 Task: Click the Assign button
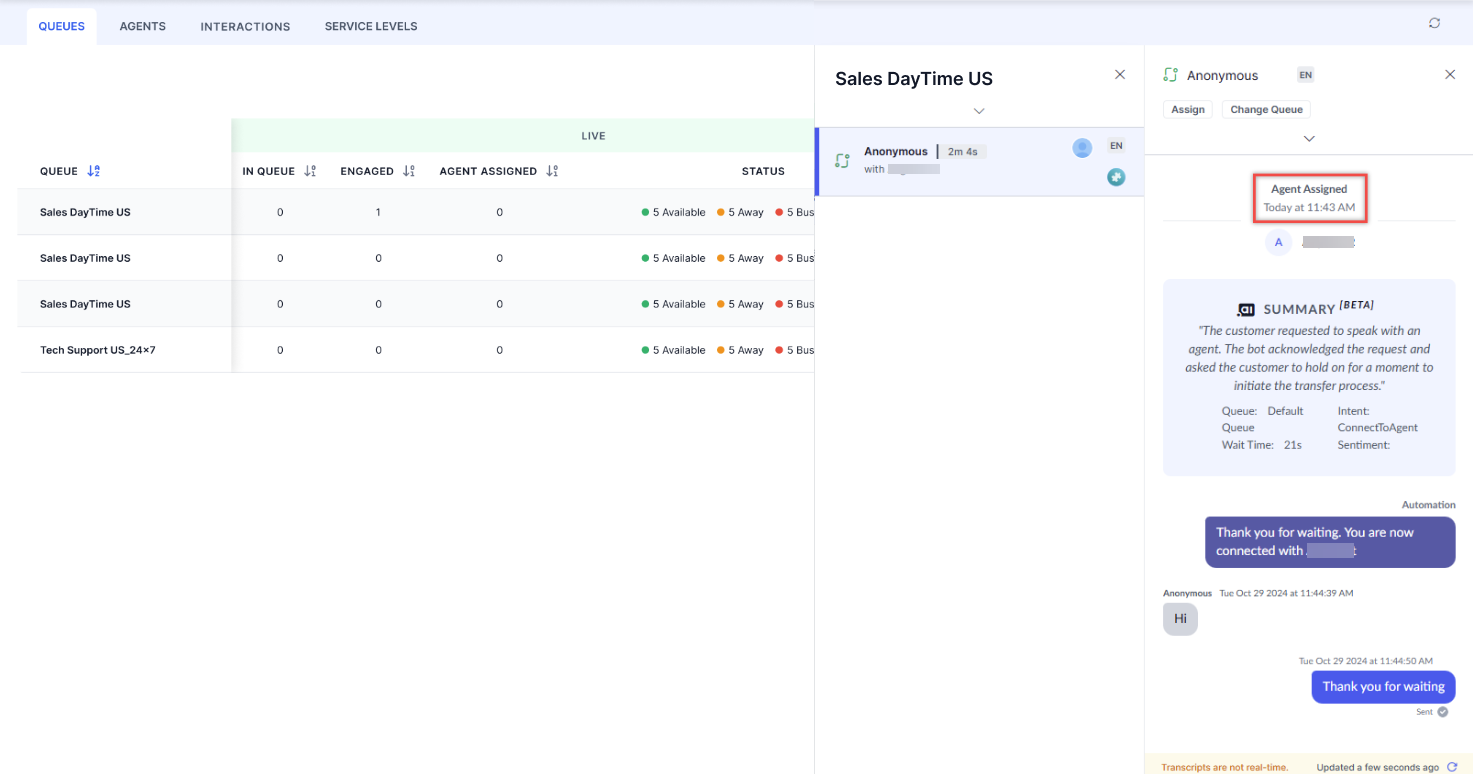[x=1188, y=110]
